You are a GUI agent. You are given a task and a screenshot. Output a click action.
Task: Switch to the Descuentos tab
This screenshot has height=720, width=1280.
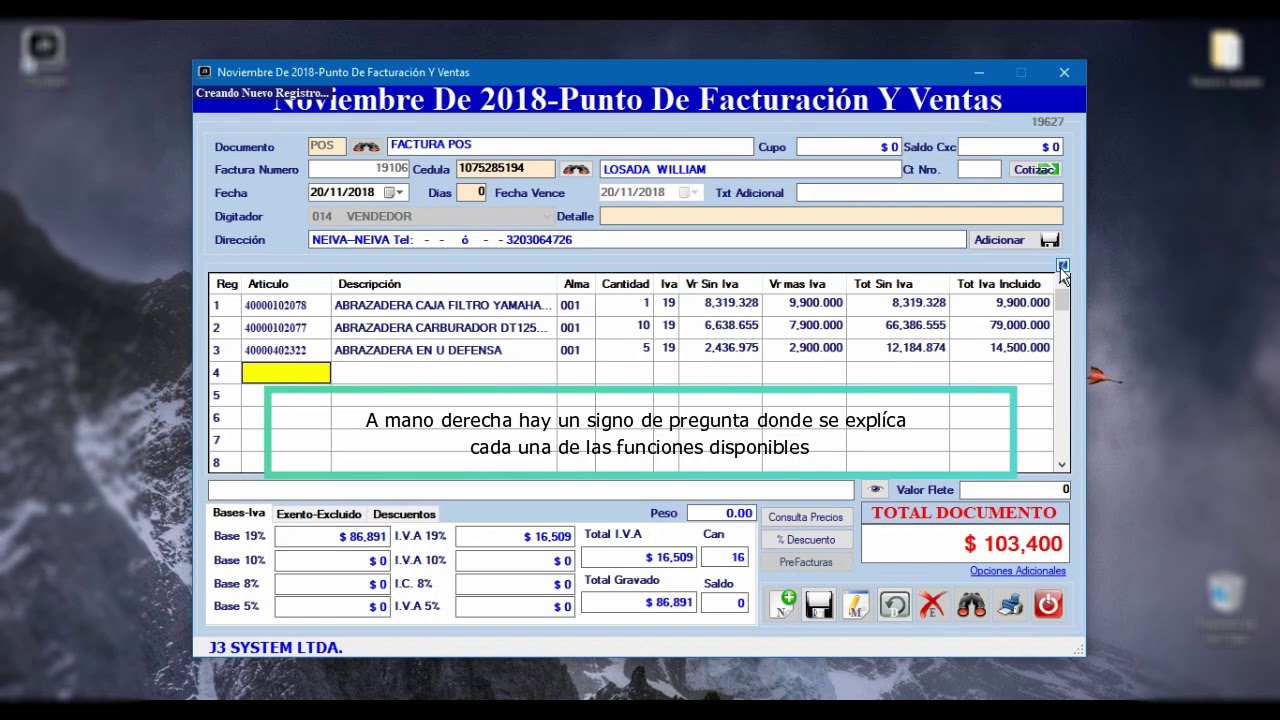pos(404,514)
